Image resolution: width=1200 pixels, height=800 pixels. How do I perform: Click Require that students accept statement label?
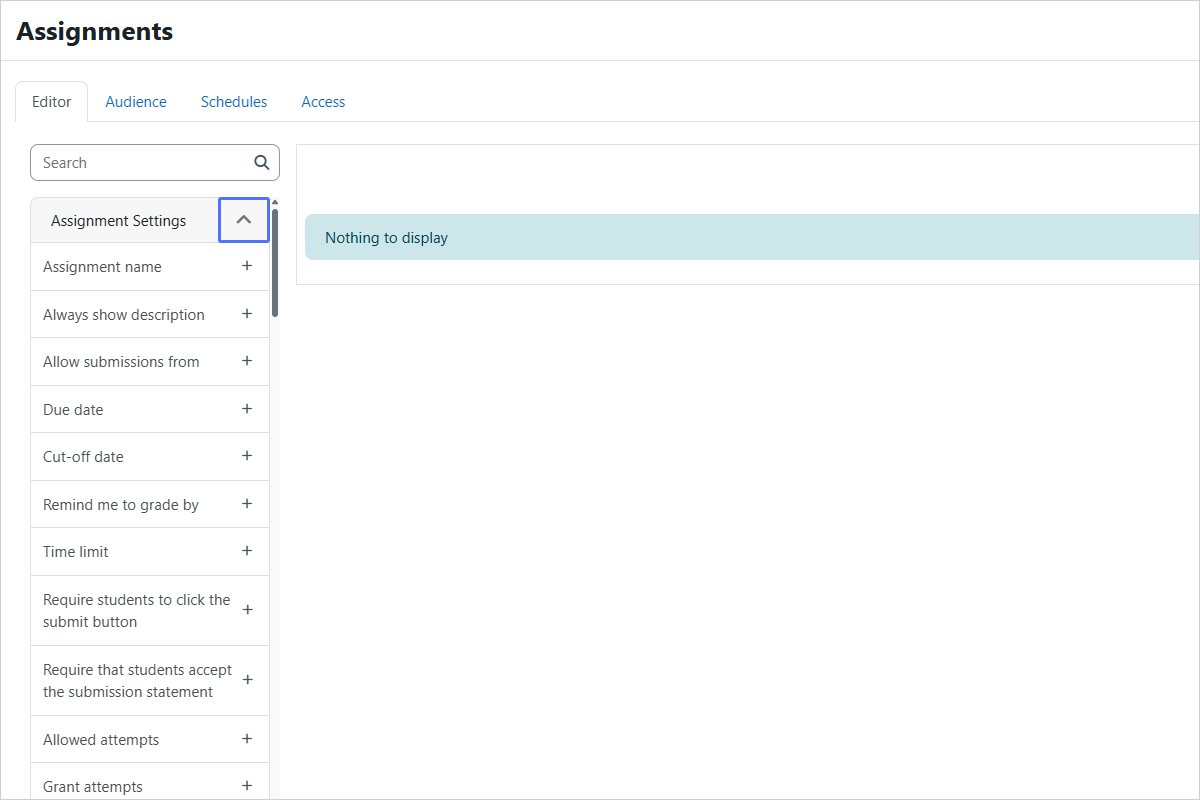click(137, 681)
